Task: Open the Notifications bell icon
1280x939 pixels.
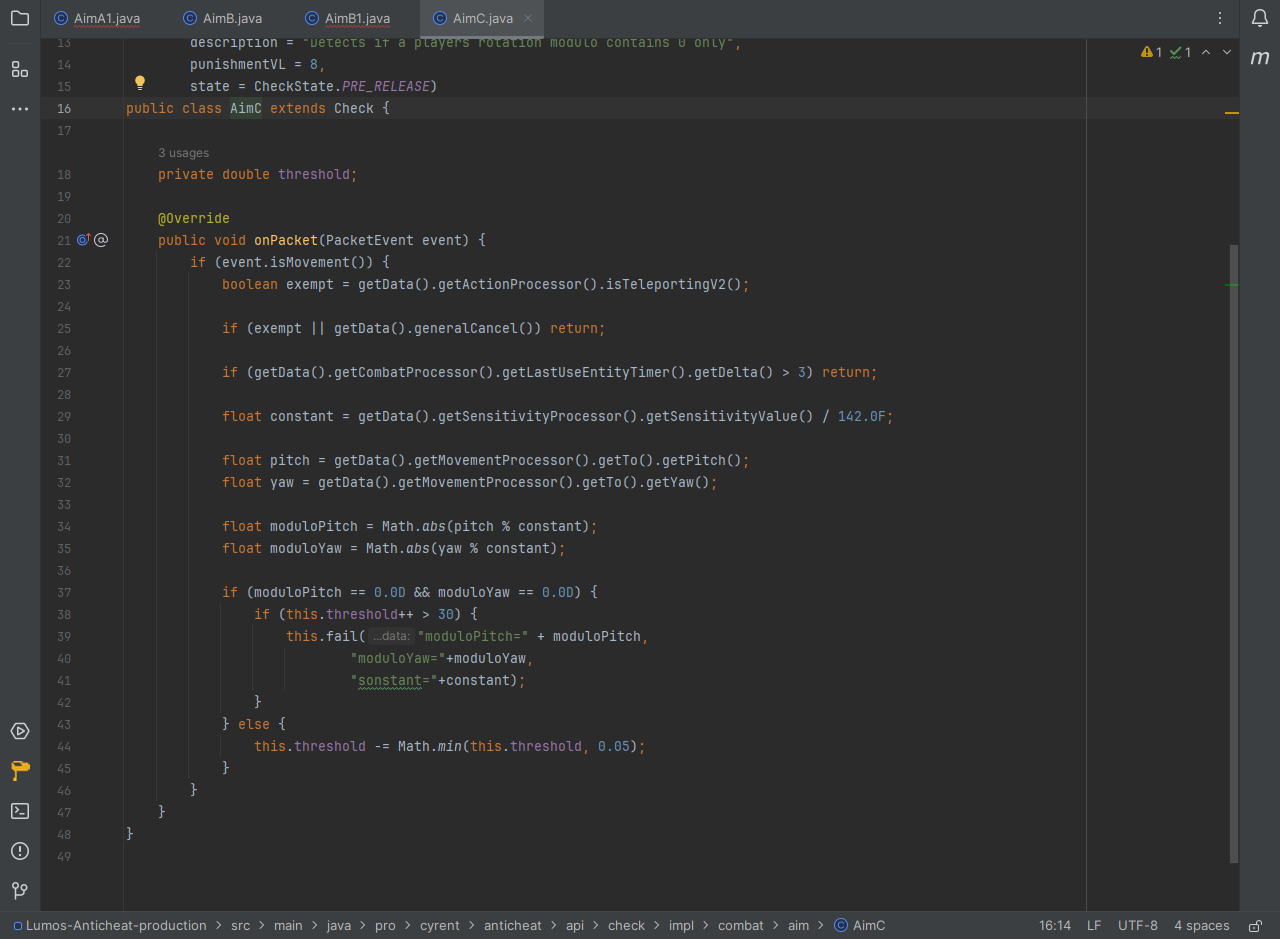Action: (1260, 18)
